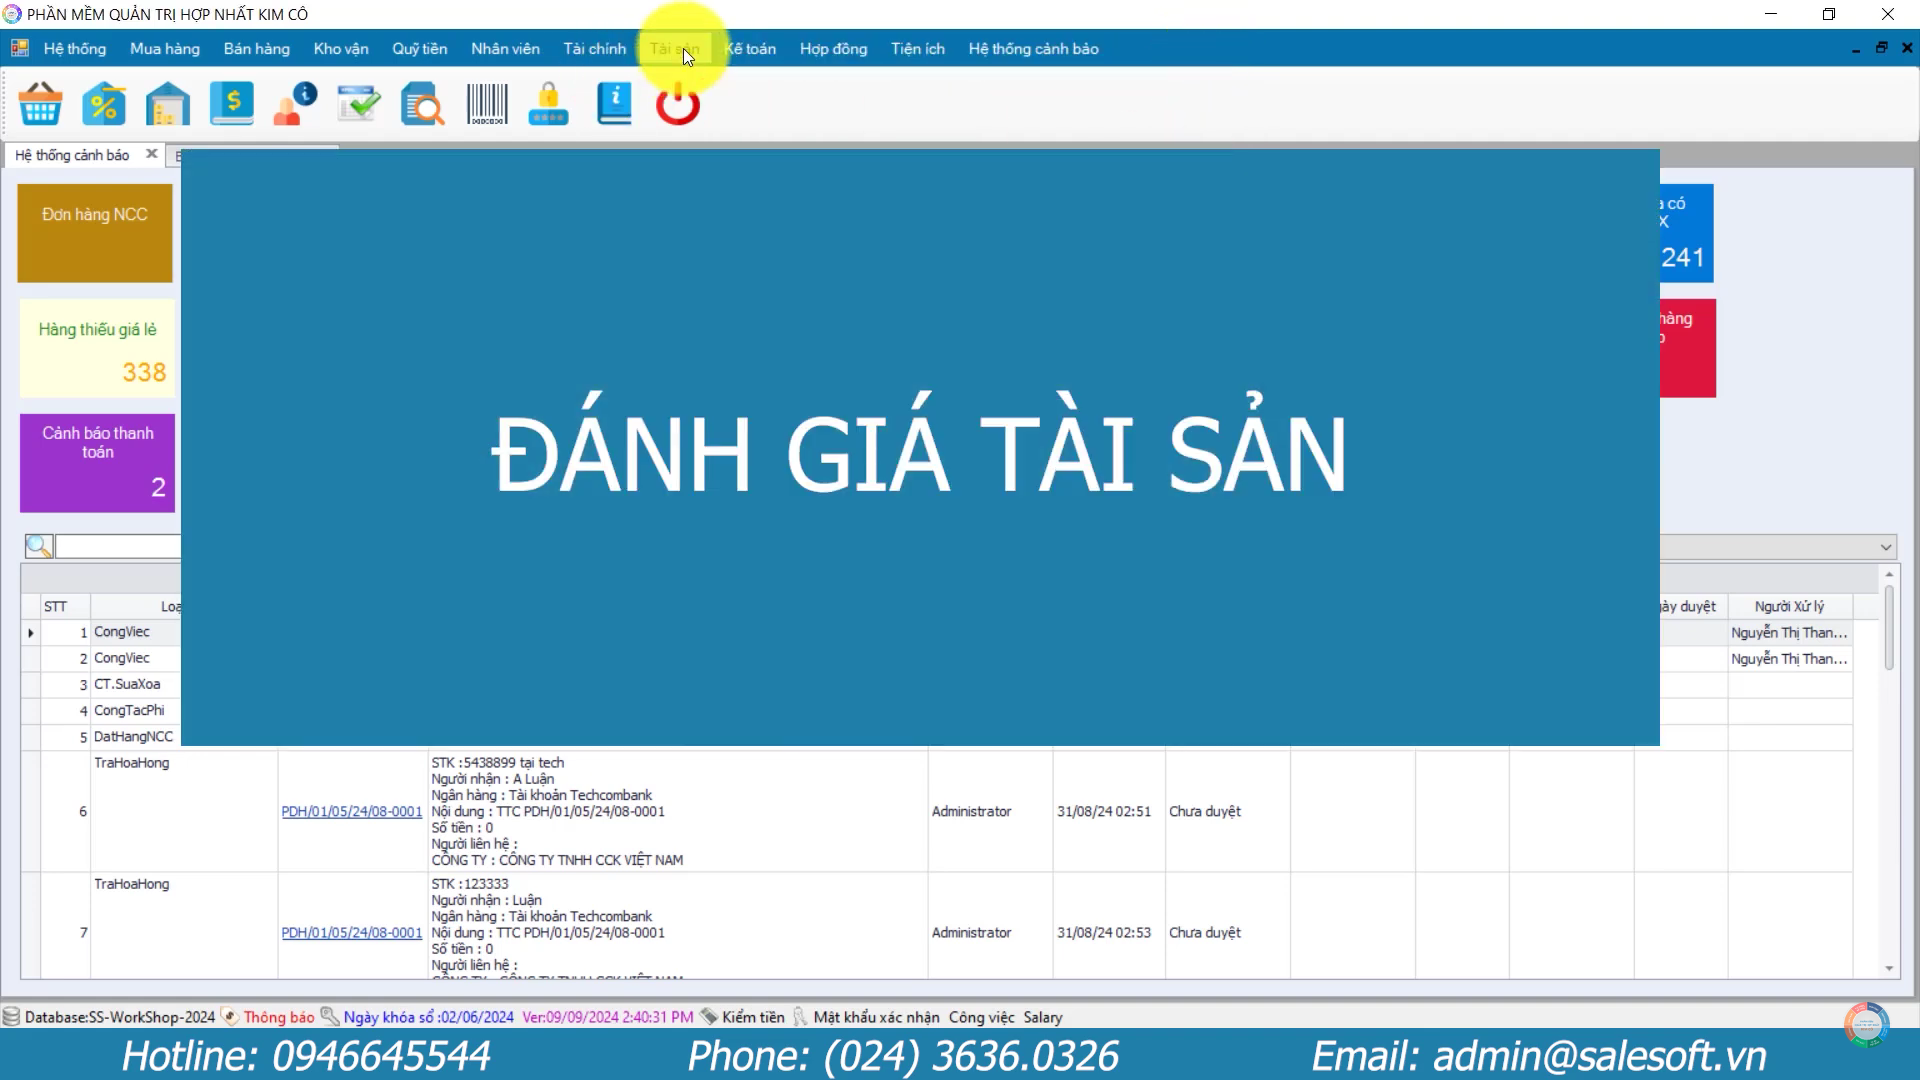This screenshot has height=1080, width=1920.
Task: Open the percent discount tag icon
Action: (x=104, y=104)
